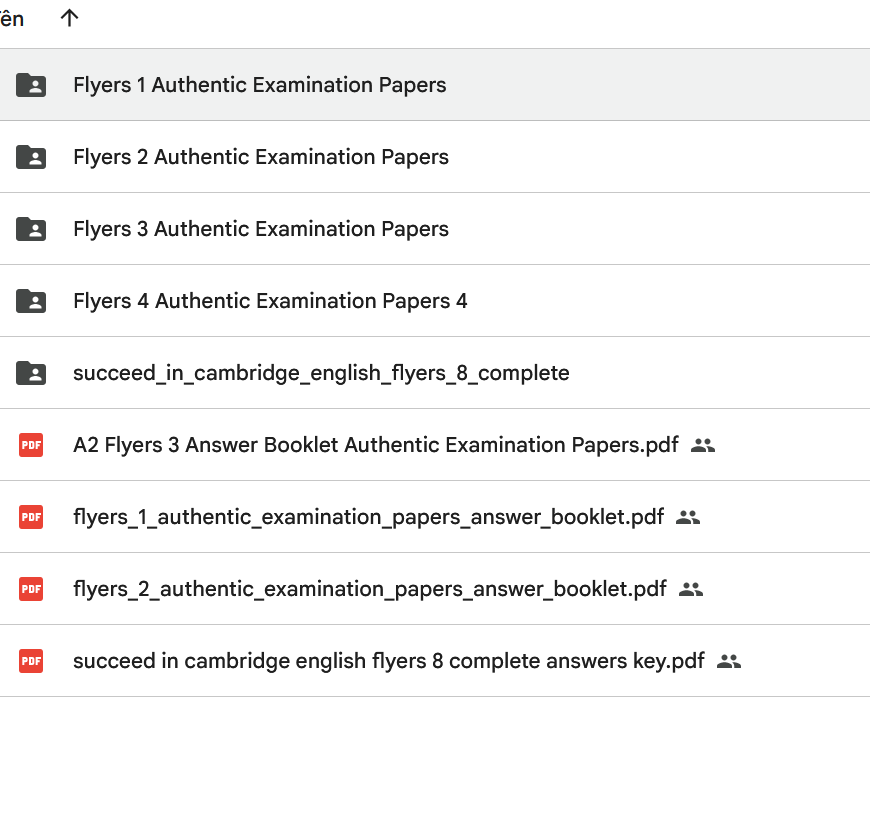Click shared people icon next to A2 Flyers 3 PDF
Viewport: 870px width, 817px height.
coord(703,445)
